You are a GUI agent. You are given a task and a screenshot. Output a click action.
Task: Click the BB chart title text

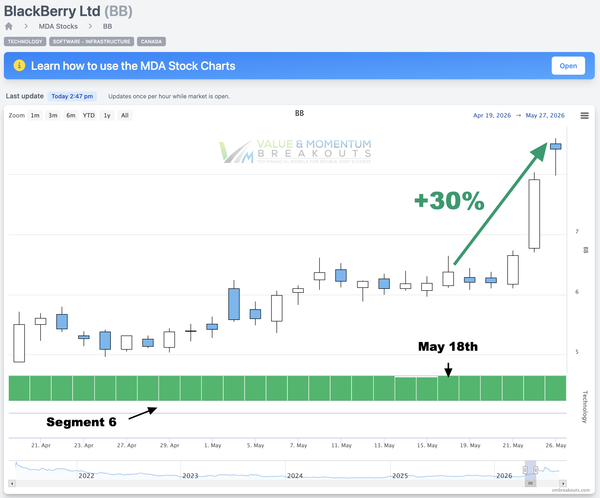[x=299, y=113]
